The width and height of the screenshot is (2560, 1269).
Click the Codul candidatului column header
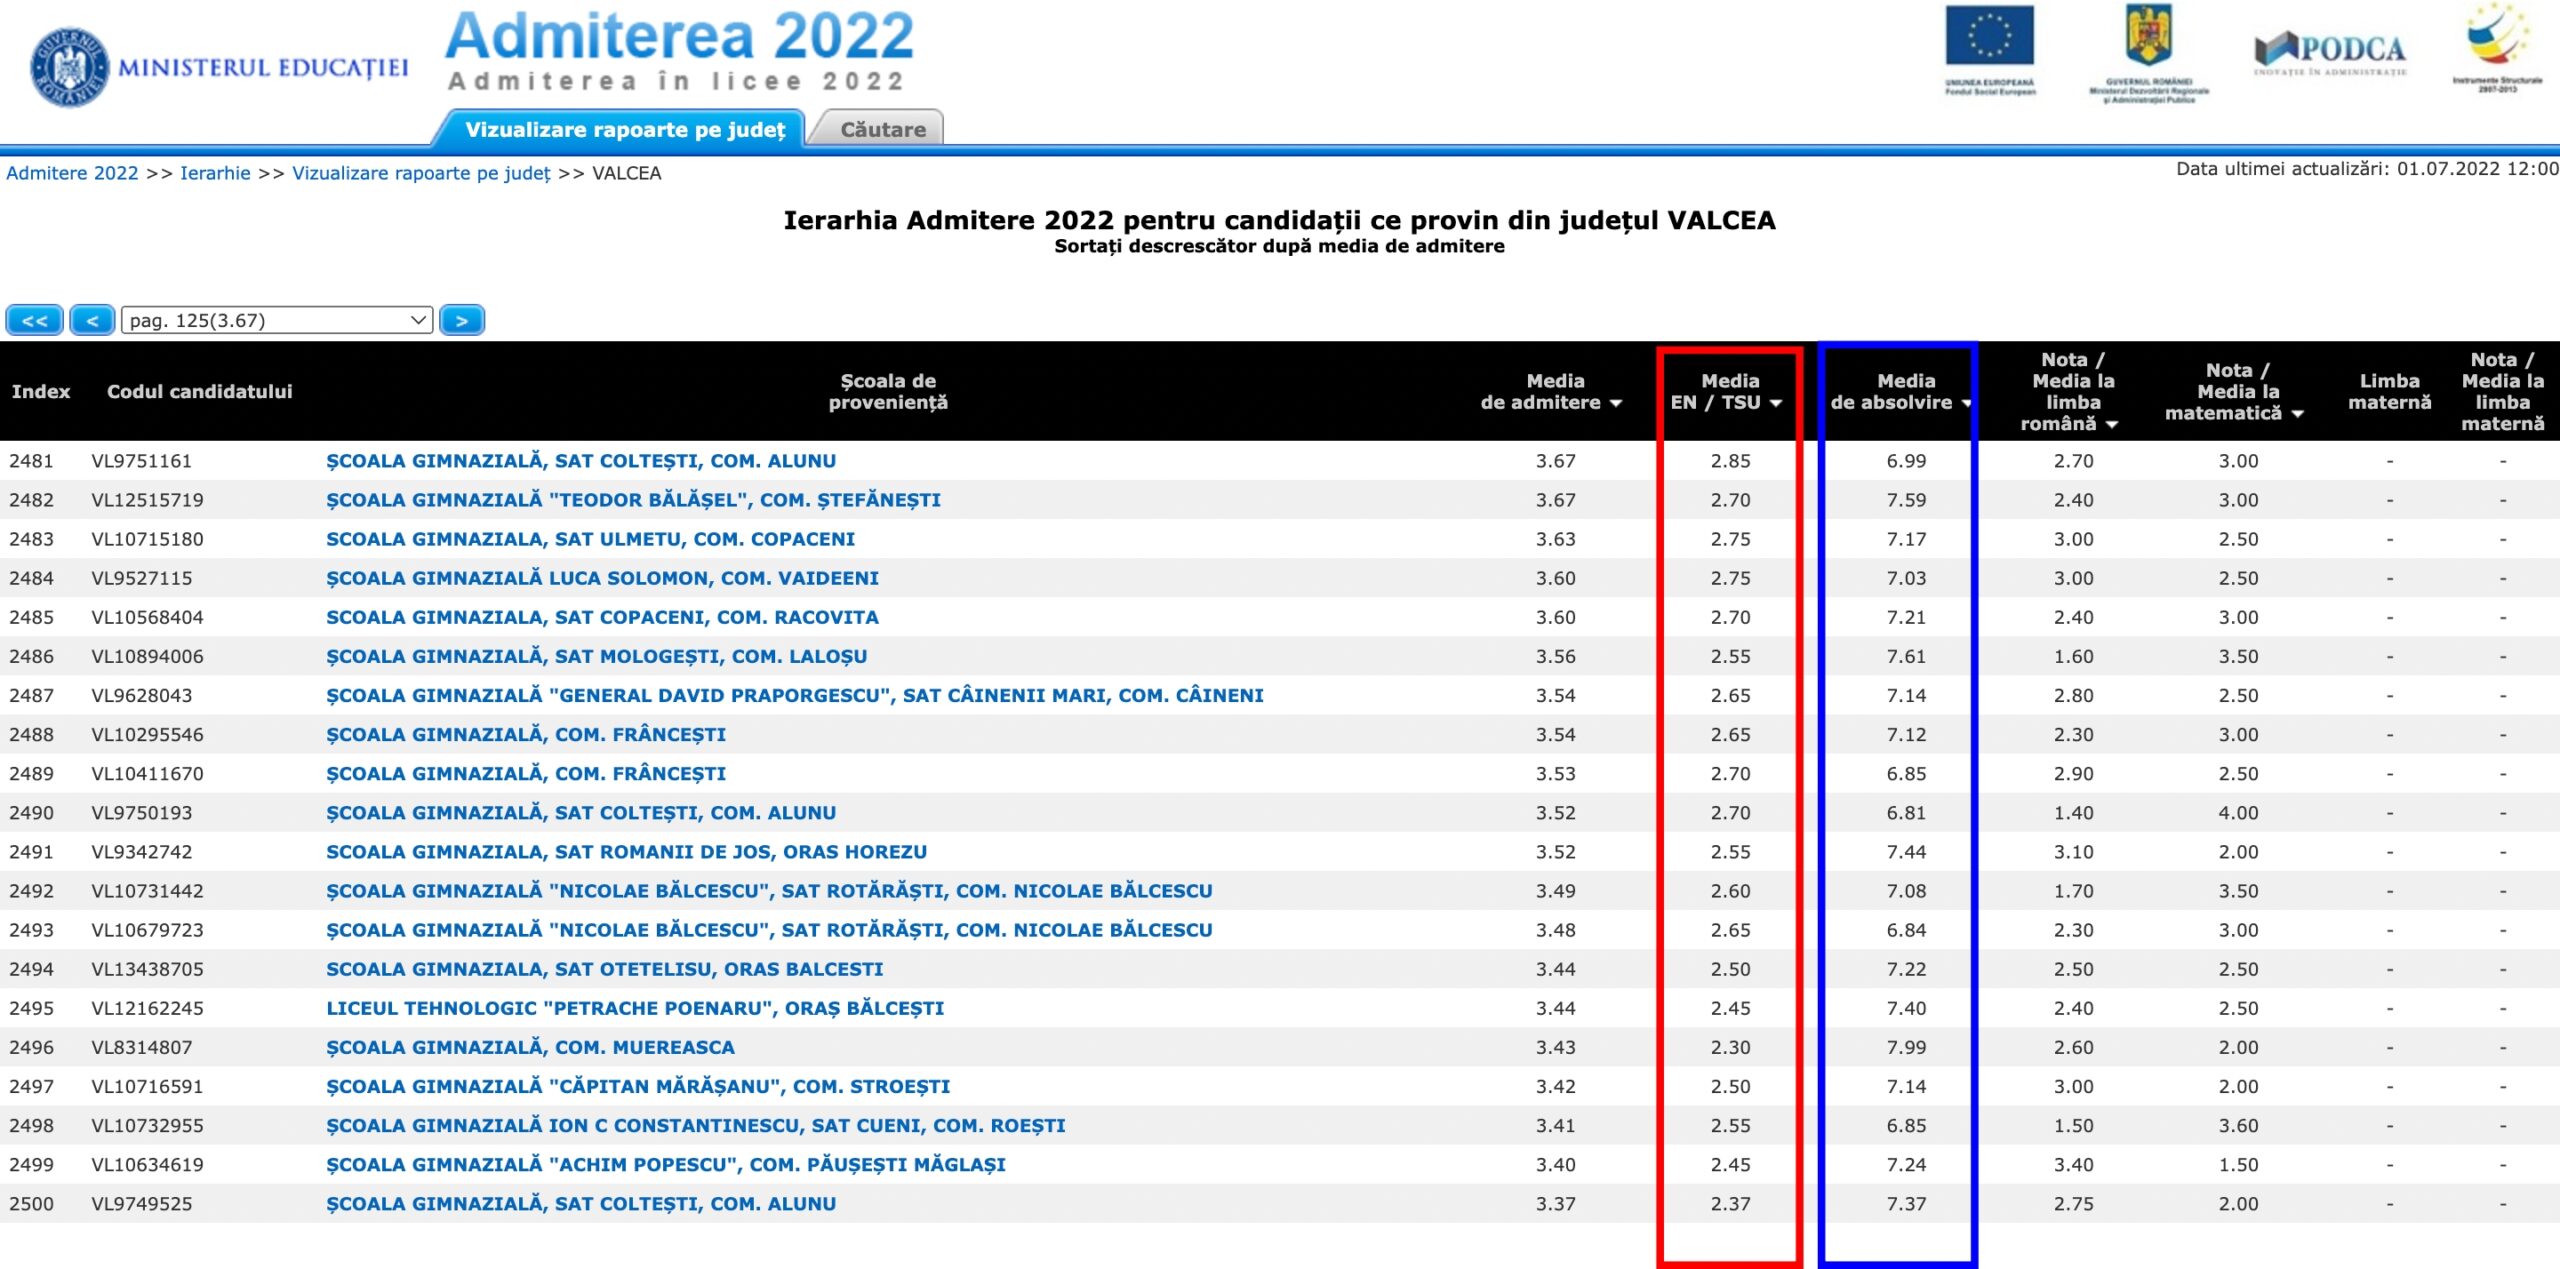pyautogui.click(x=200, y=392)
